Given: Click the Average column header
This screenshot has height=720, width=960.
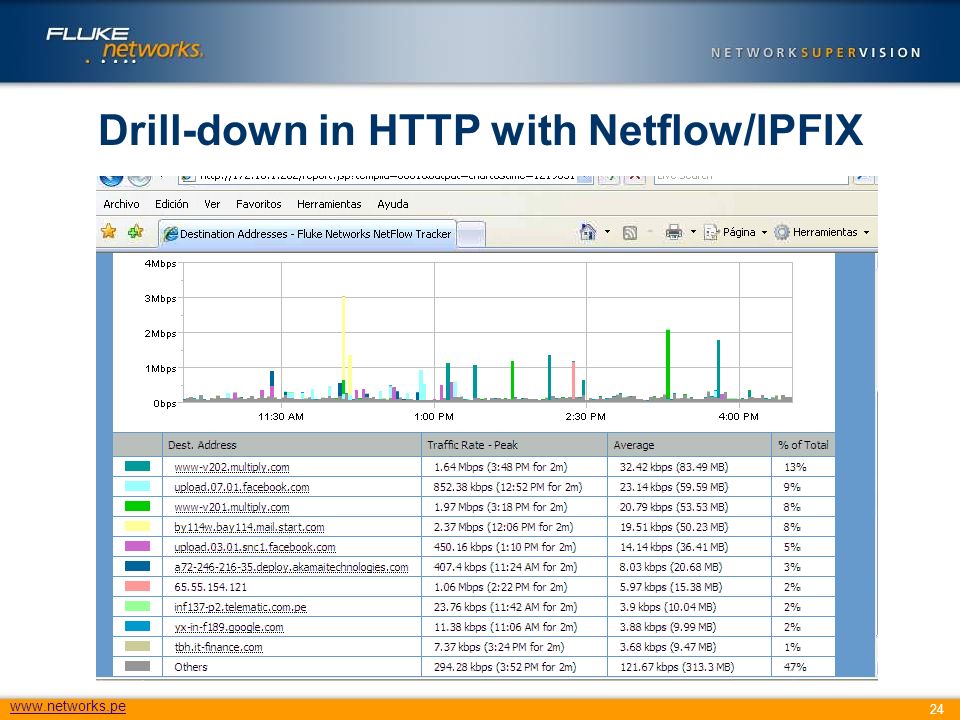Looking at the screenshot, I should click(689, 445).
